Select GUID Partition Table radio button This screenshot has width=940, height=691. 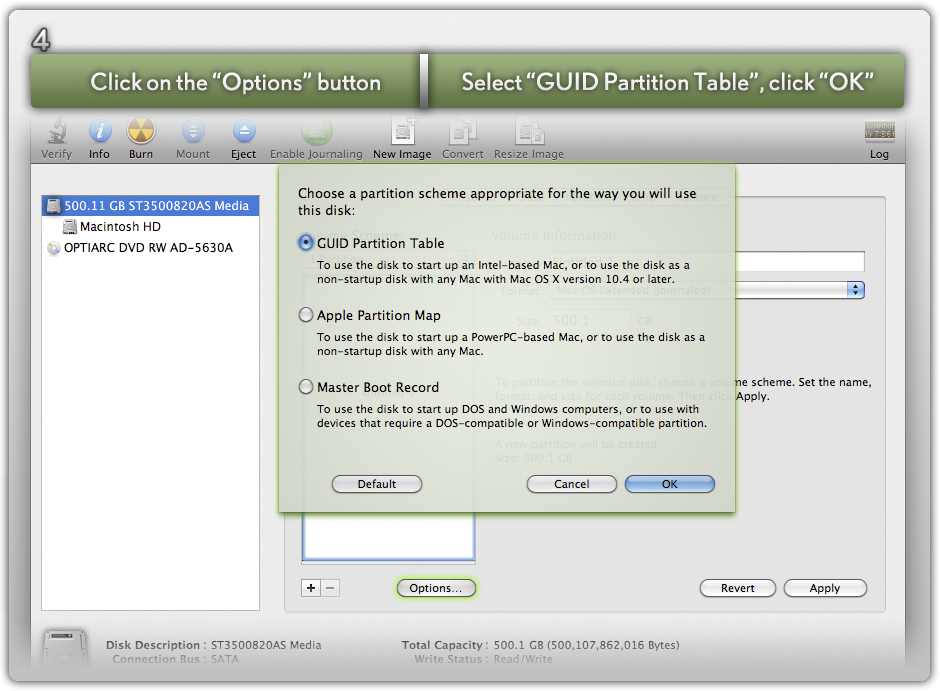coord(306,243)
